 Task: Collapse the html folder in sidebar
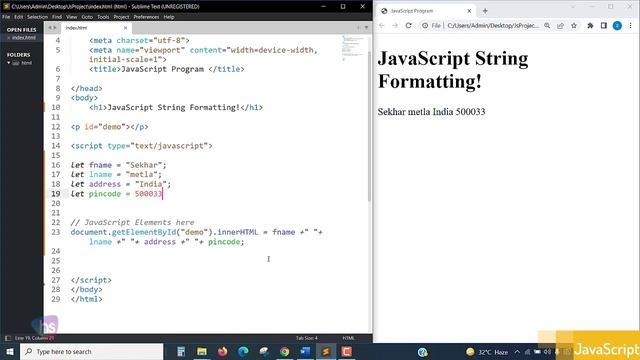pos(9,63)
